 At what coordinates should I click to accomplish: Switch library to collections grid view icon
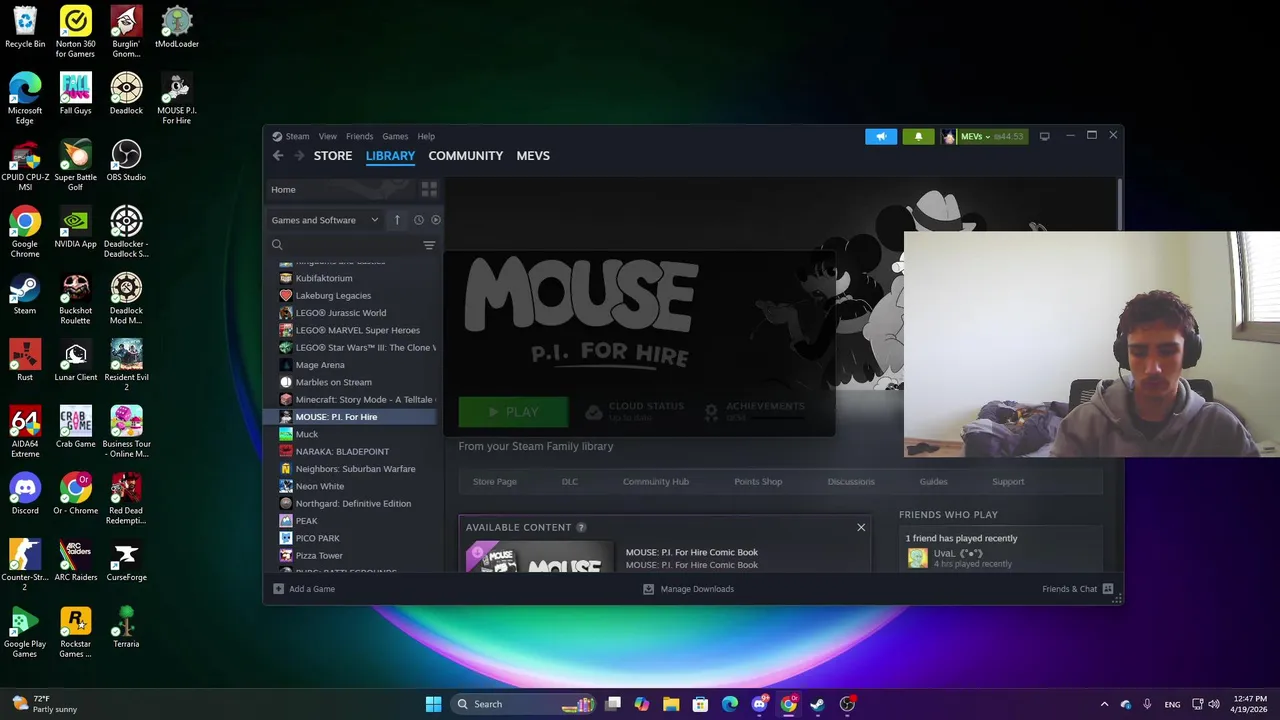click(429, 189)
